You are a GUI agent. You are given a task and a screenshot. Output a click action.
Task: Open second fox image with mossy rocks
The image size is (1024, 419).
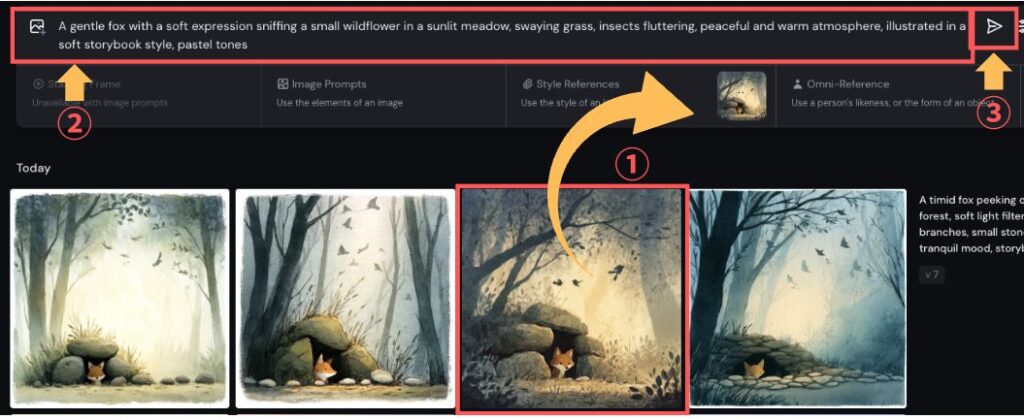click(345, 299)
